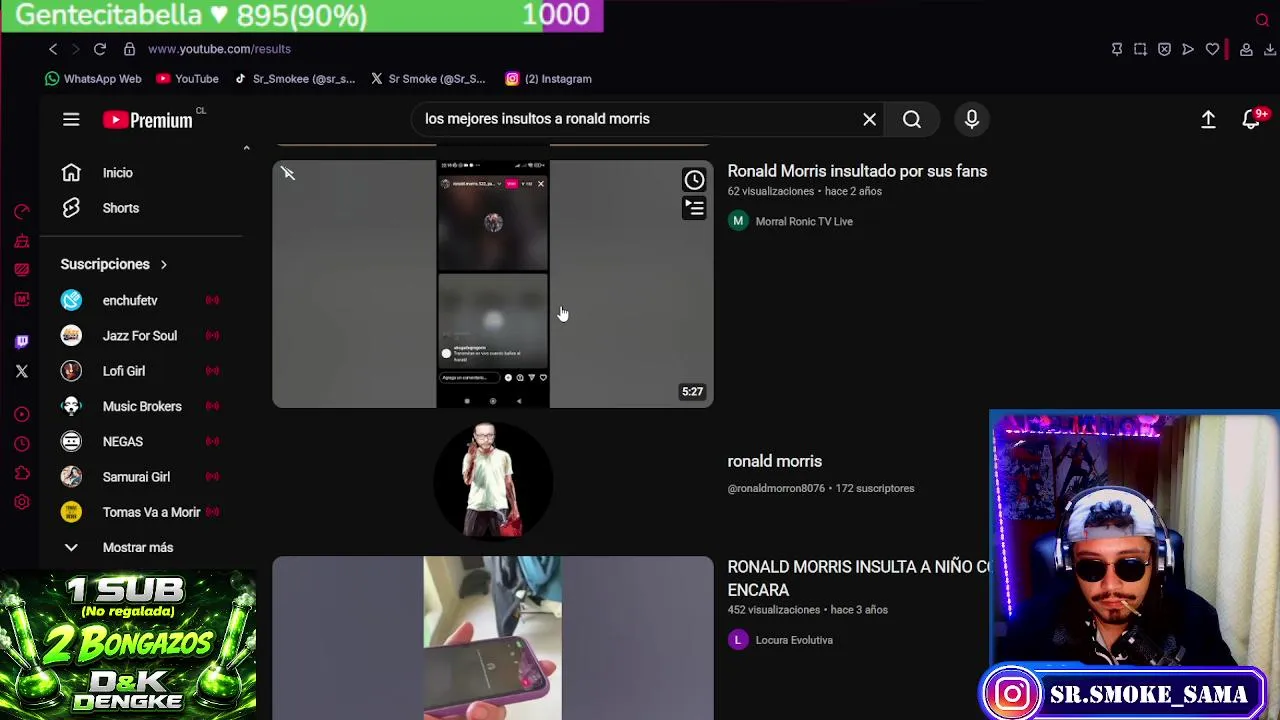
Task: Click the browser snapshot capture icon
Action: click(x=1140, y=49)
